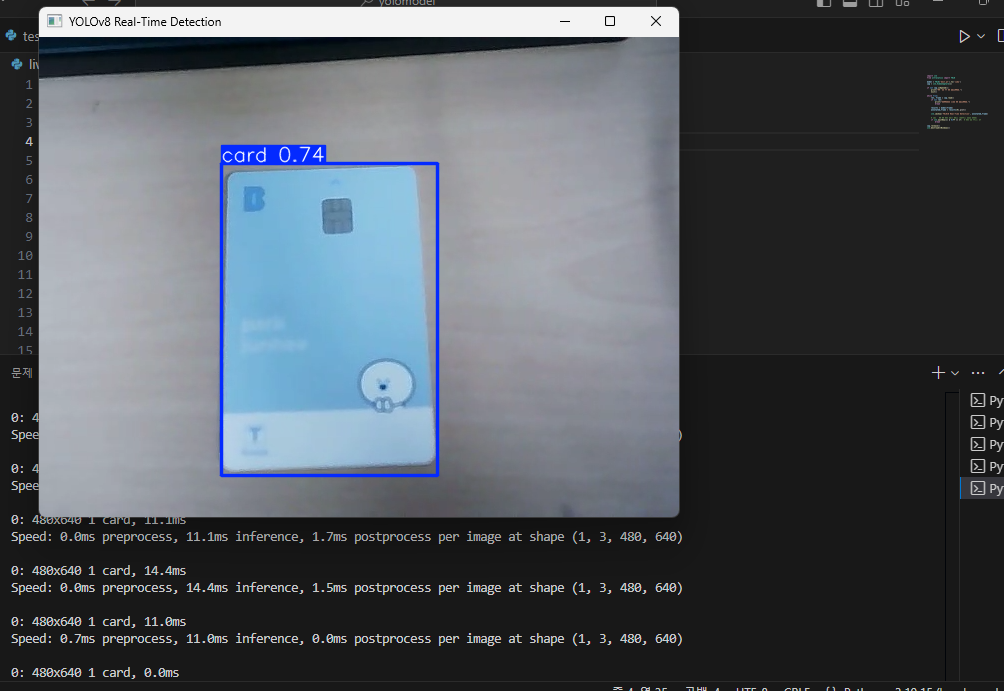The width and height of the screenshot is (1004, 691).
Task: Maximize panel size using the chevron
Action: 1000,372
